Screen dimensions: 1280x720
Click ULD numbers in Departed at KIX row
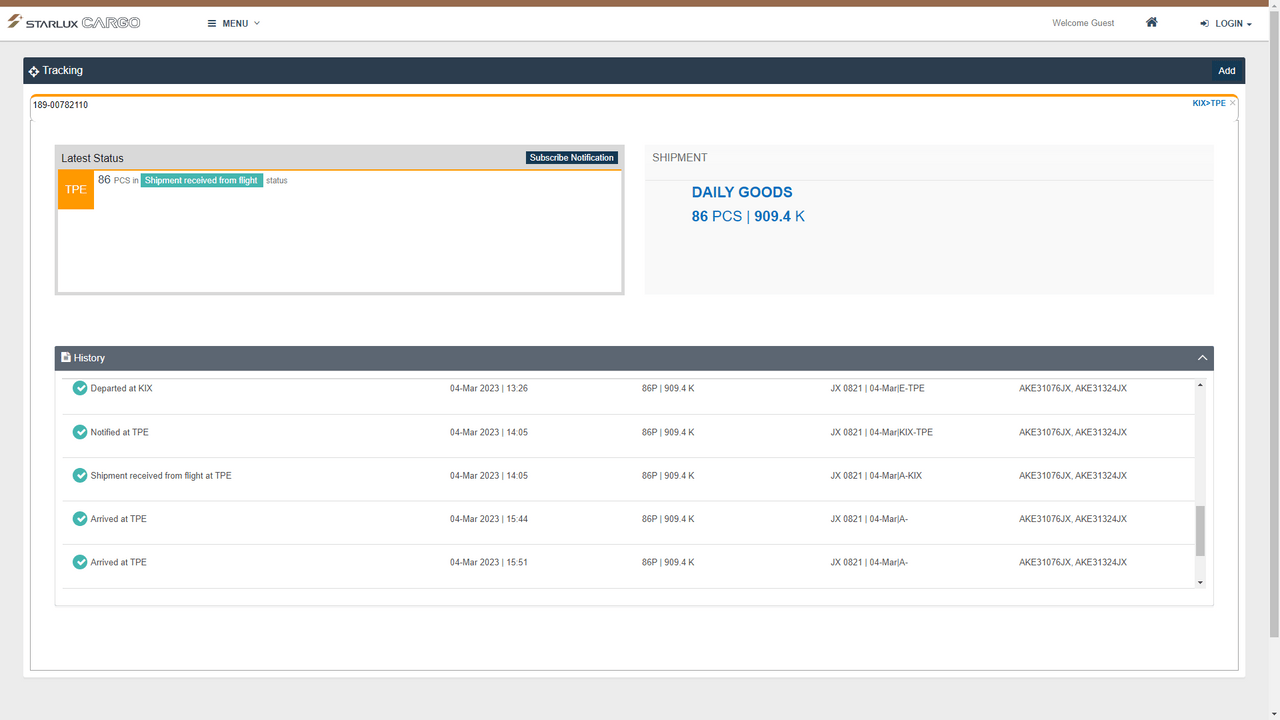1073,388
